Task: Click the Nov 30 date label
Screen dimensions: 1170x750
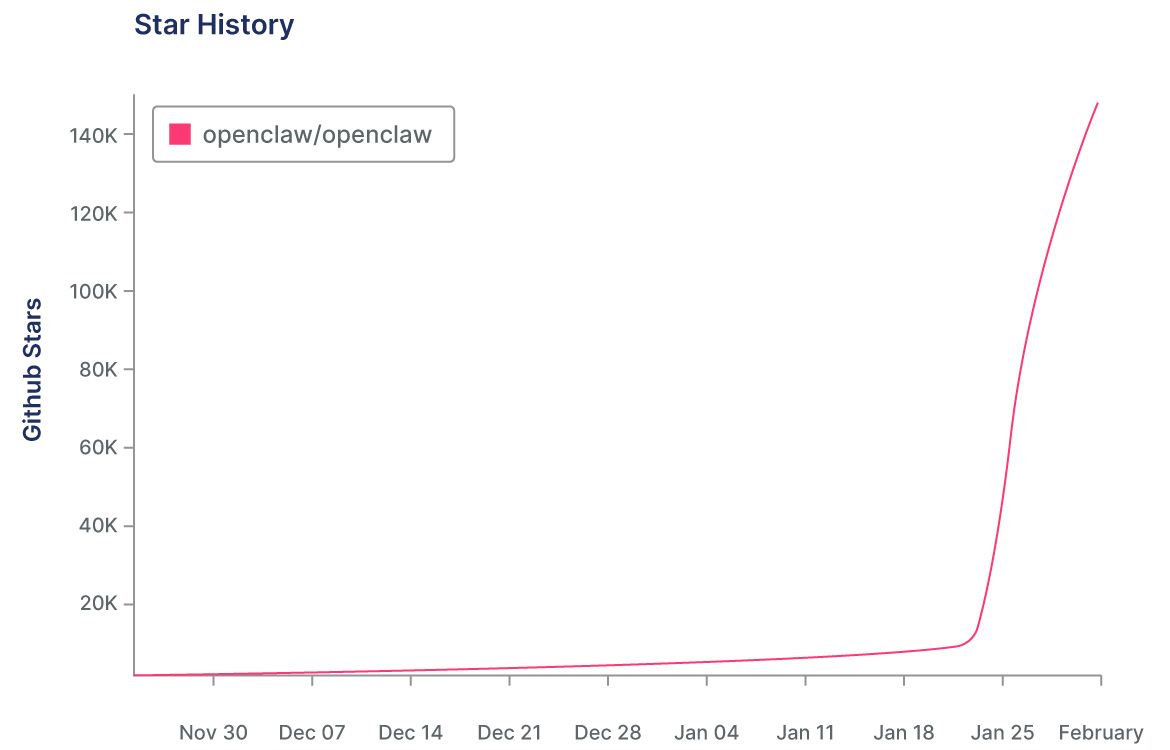Action: tap(213, 732)
